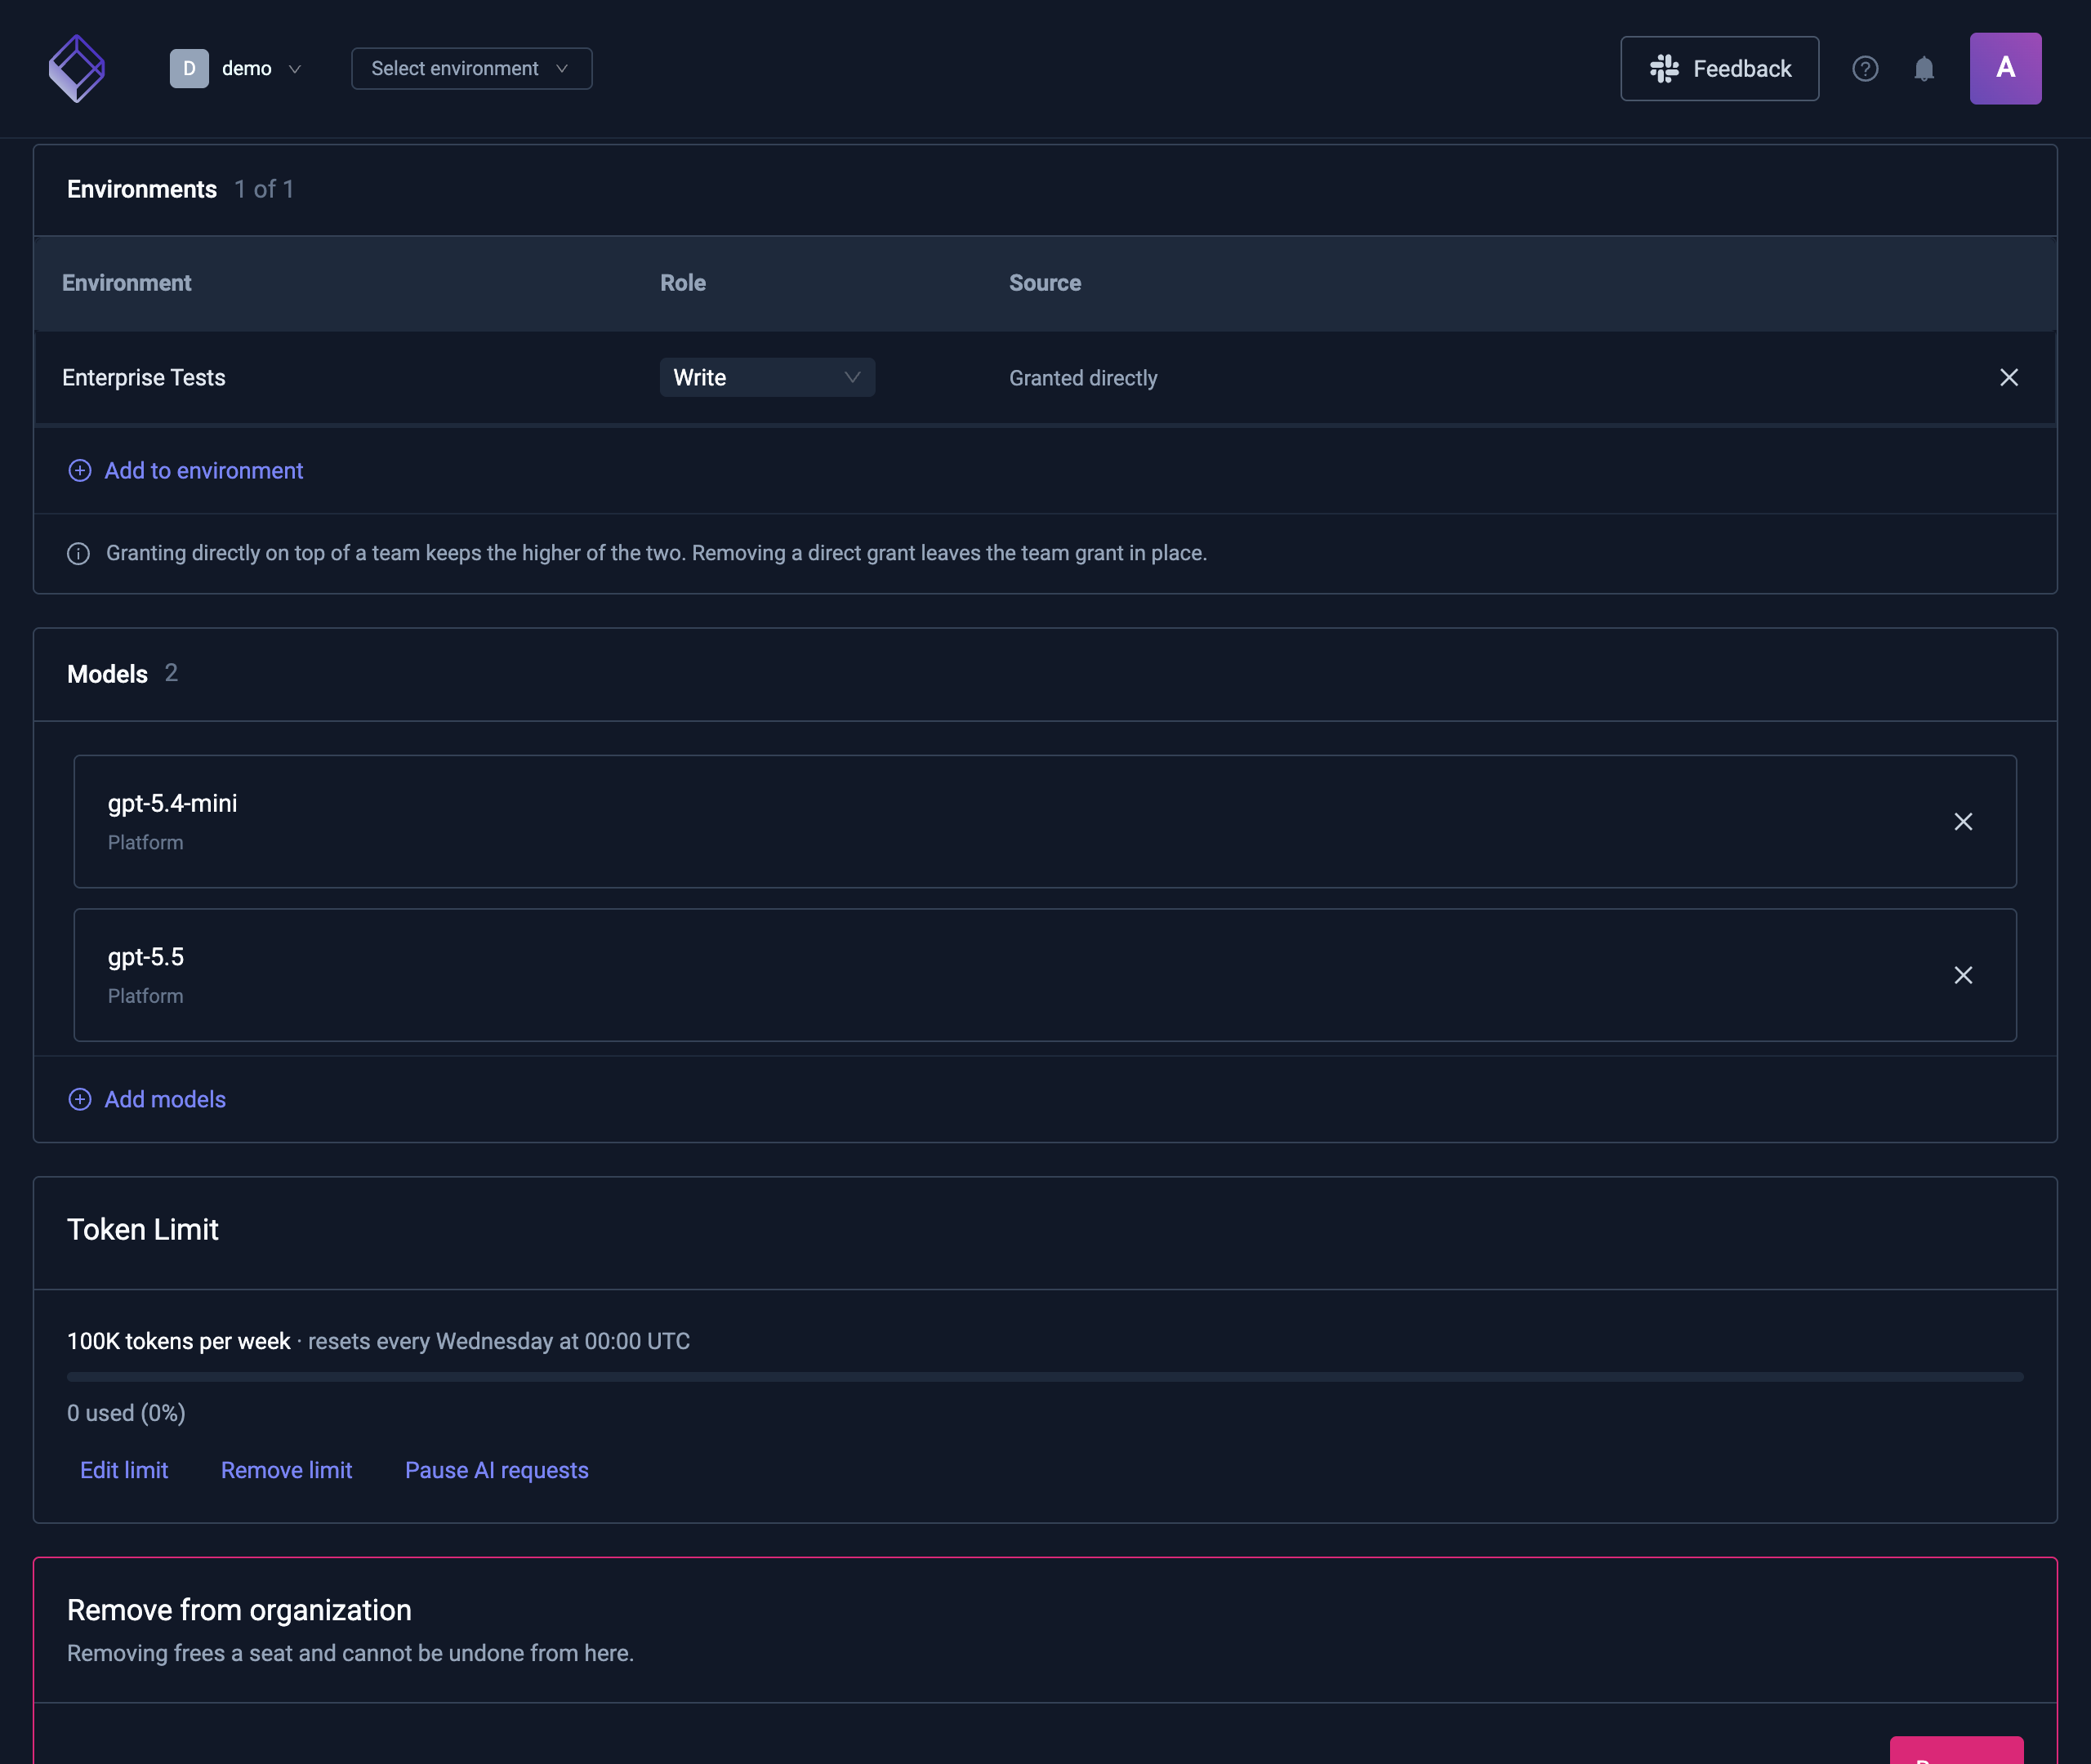
Task: Click Edit limit
Action: point(124,1470)
